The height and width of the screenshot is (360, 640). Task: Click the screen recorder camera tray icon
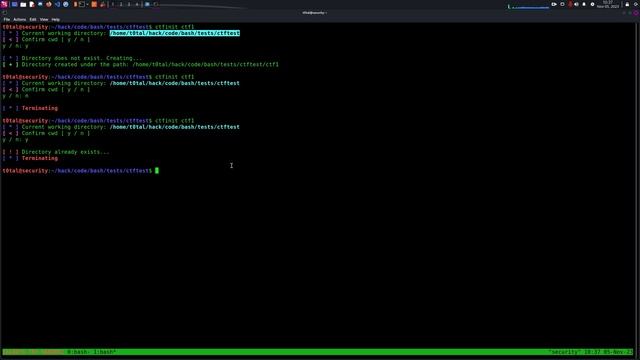pos(554,4)
